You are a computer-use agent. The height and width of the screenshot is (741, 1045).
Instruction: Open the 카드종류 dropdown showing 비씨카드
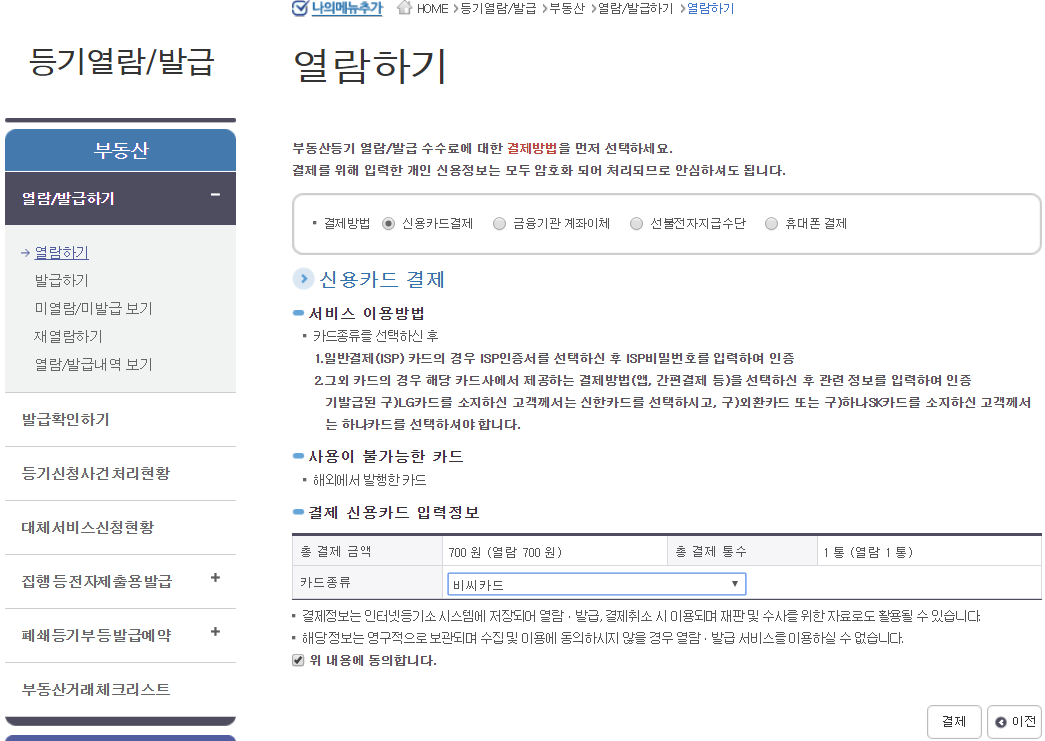[x=596, y=584]
